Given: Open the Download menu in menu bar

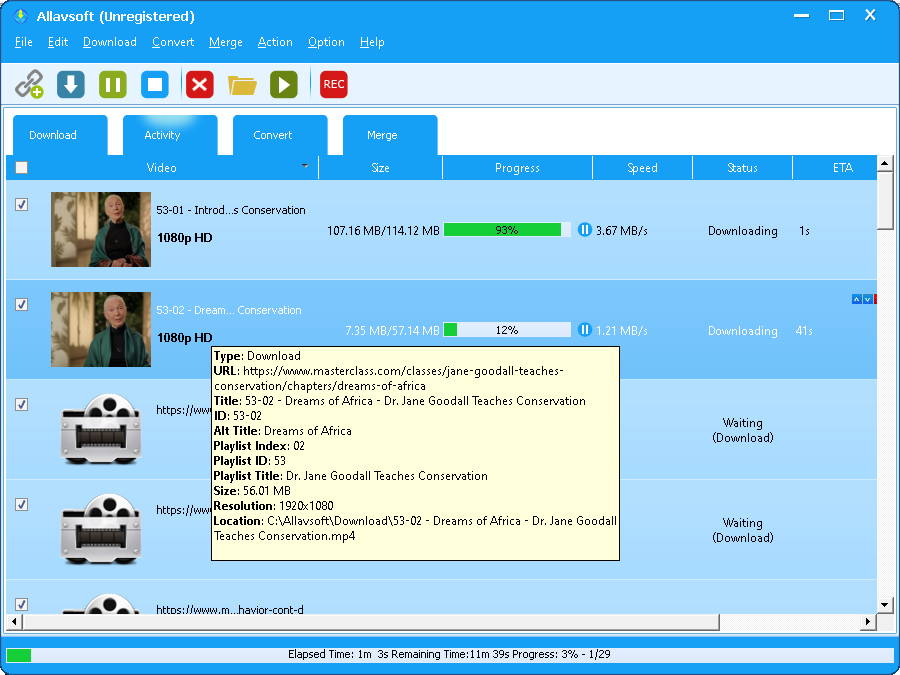Looking at the screenshot, I should pos(110,42).
